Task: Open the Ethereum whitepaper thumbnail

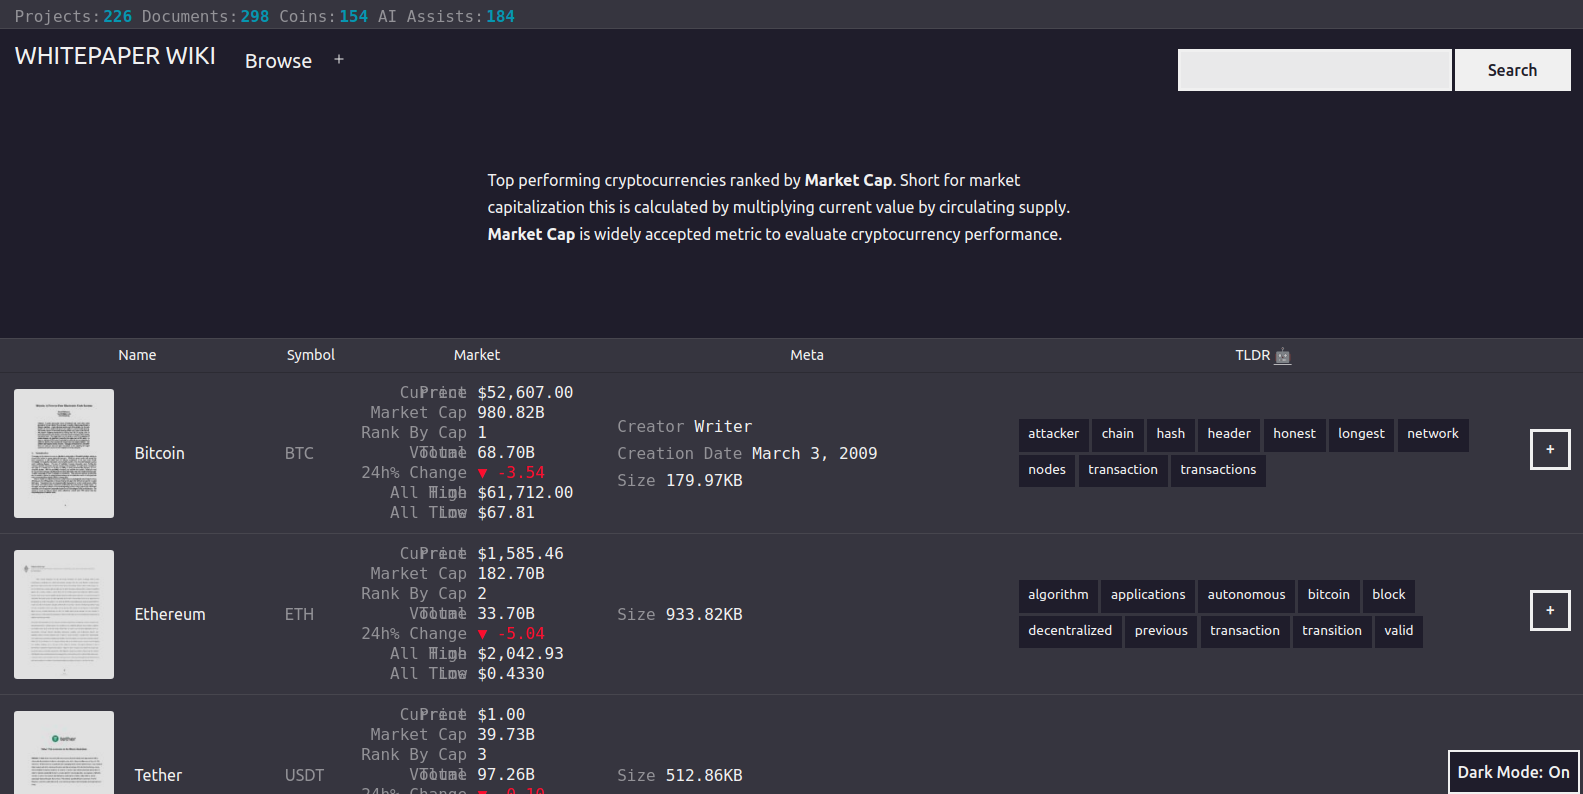Action: (x=64, y=614)
